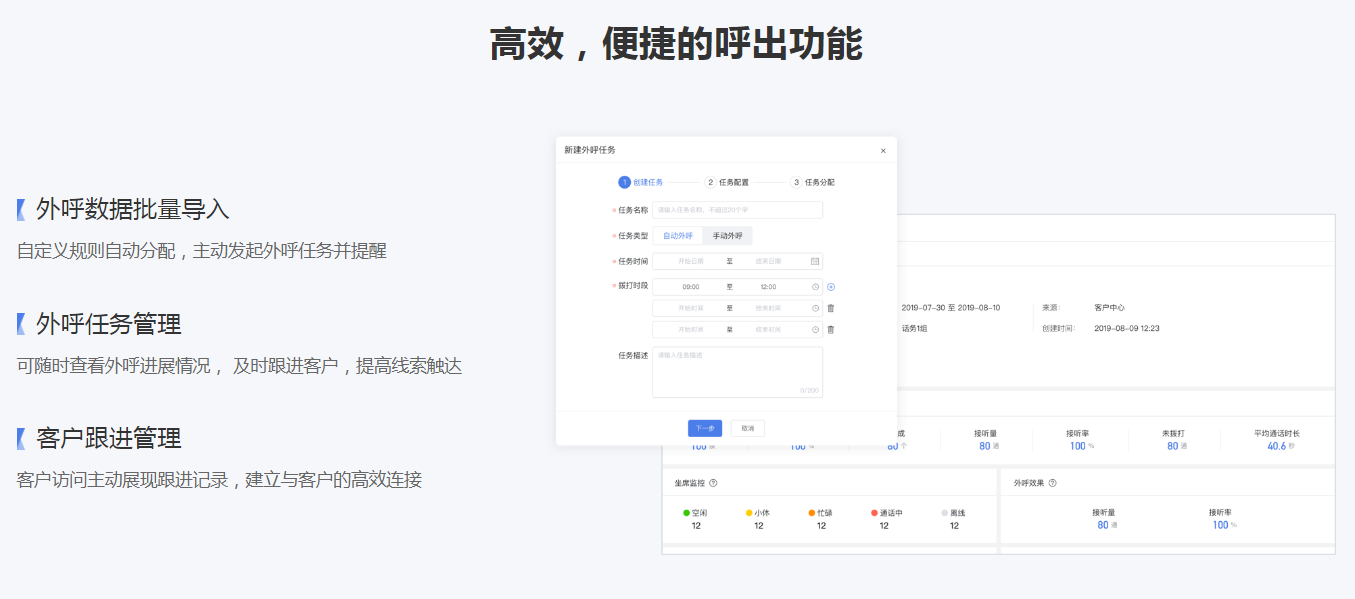The height and width of the screenshot is (599, 1355).
Task: Click help icon beside 坐席监控
Action: pos(713,483)
